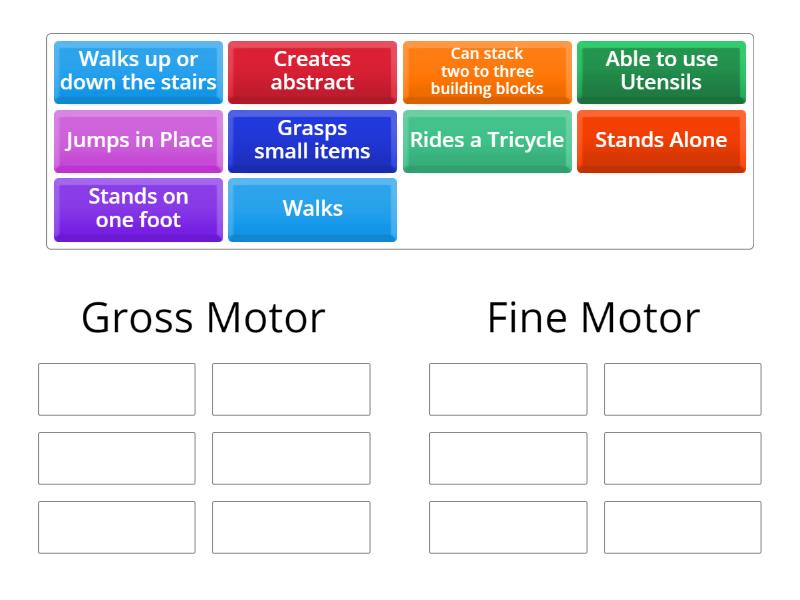Image resolution: width=800 pixels, height=600 pixels.
Task: Choose the pink 'Jumps in Place' tile
Action: (x=138, y=140)
